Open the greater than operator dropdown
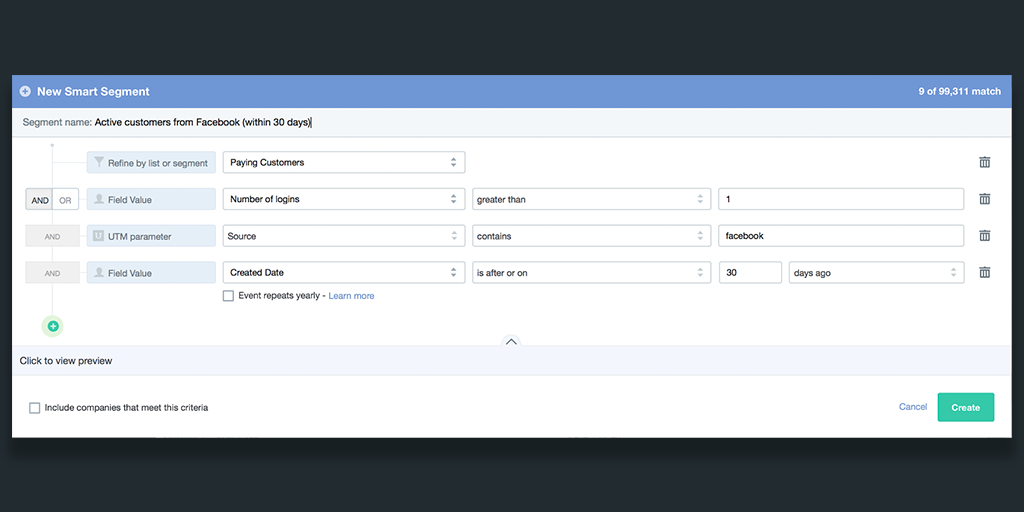This screenshot has width=1024, height=512. click(592, 199)
